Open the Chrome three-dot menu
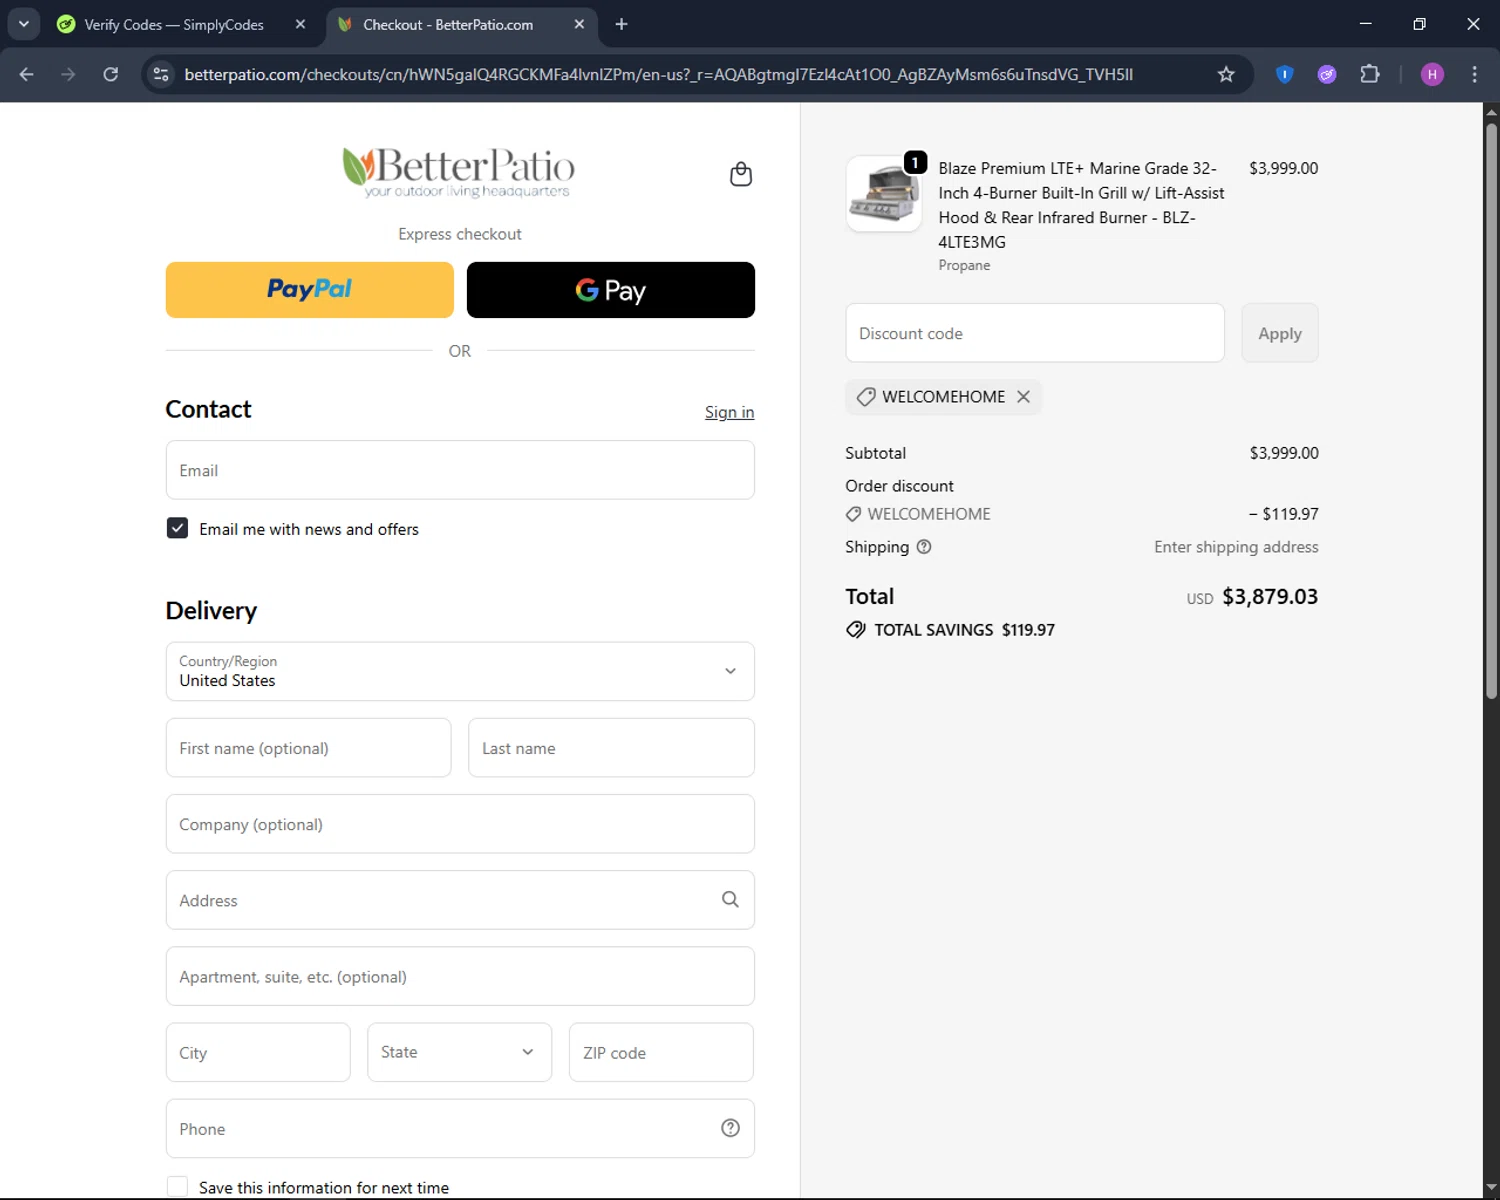Image resolution: width=1500 pixels, height=1200 pixels. point(1474,74)
